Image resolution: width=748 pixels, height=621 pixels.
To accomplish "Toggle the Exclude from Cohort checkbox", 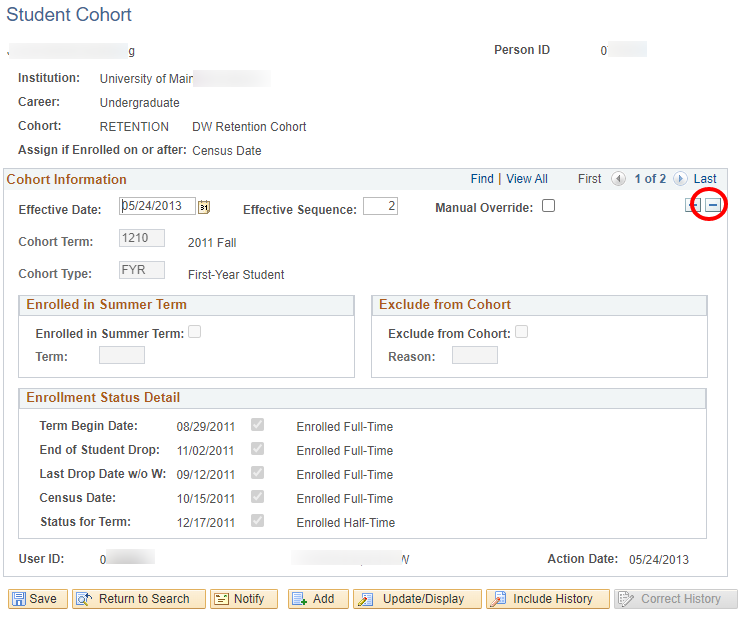I will tap(522, 331).
